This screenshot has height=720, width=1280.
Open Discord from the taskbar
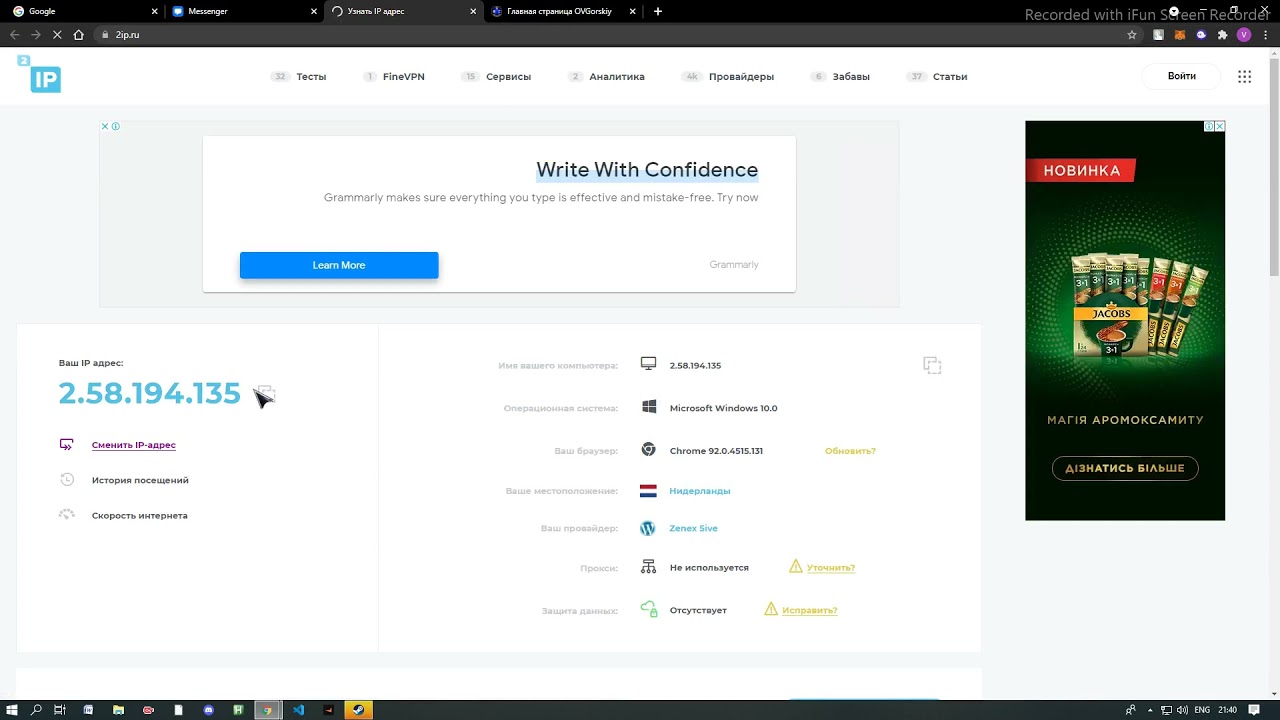[208, 710]
